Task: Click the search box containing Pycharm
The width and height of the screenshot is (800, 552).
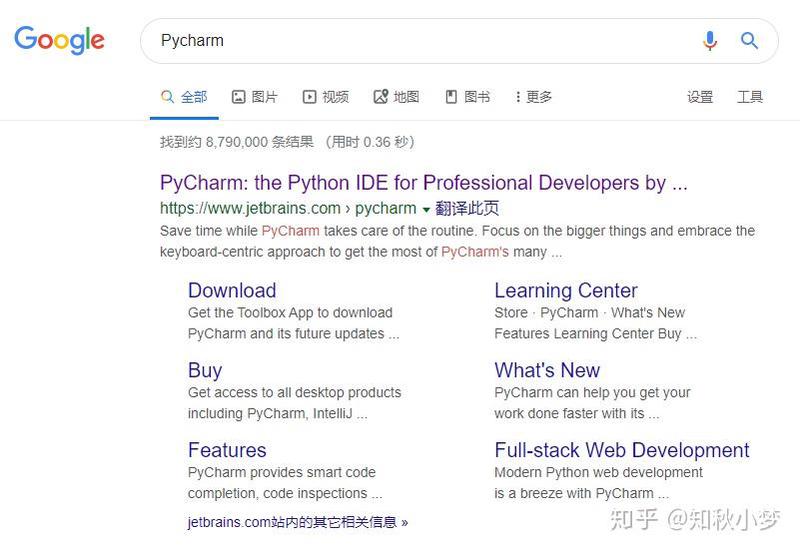Action: coord(420,41)
